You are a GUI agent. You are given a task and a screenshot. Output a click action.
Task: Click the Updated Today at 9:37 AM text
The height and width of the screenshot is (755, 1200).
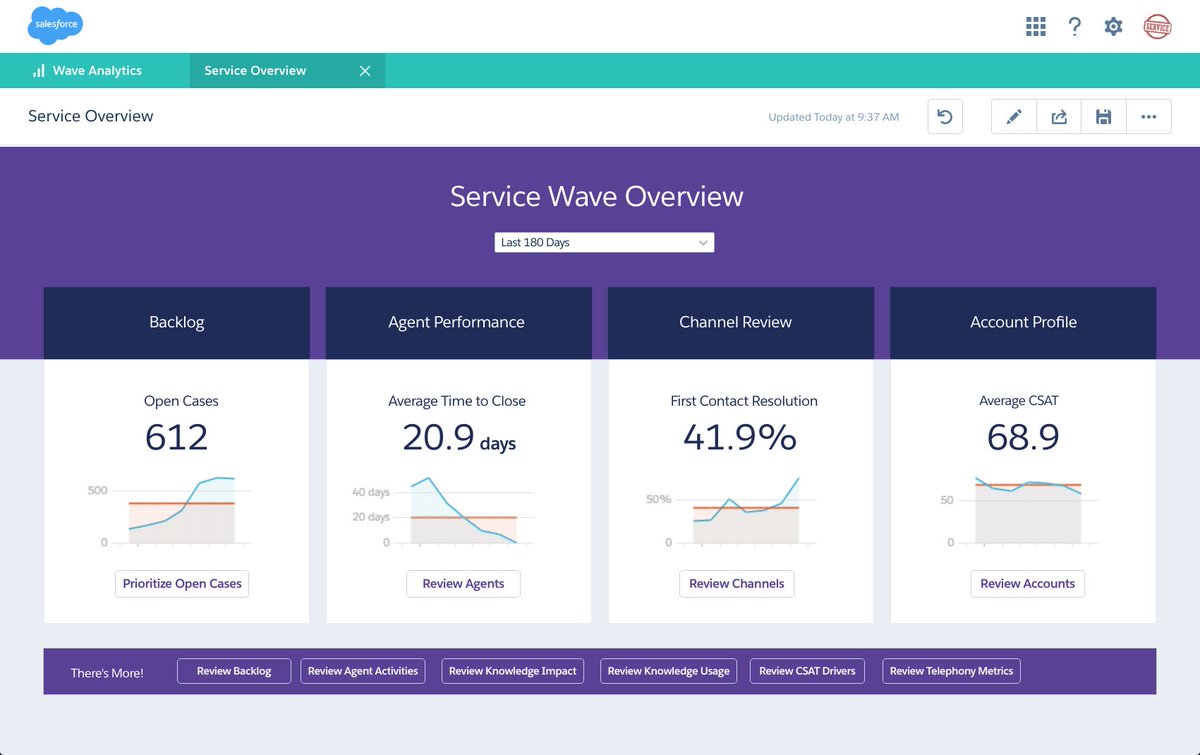click(834, 117)
